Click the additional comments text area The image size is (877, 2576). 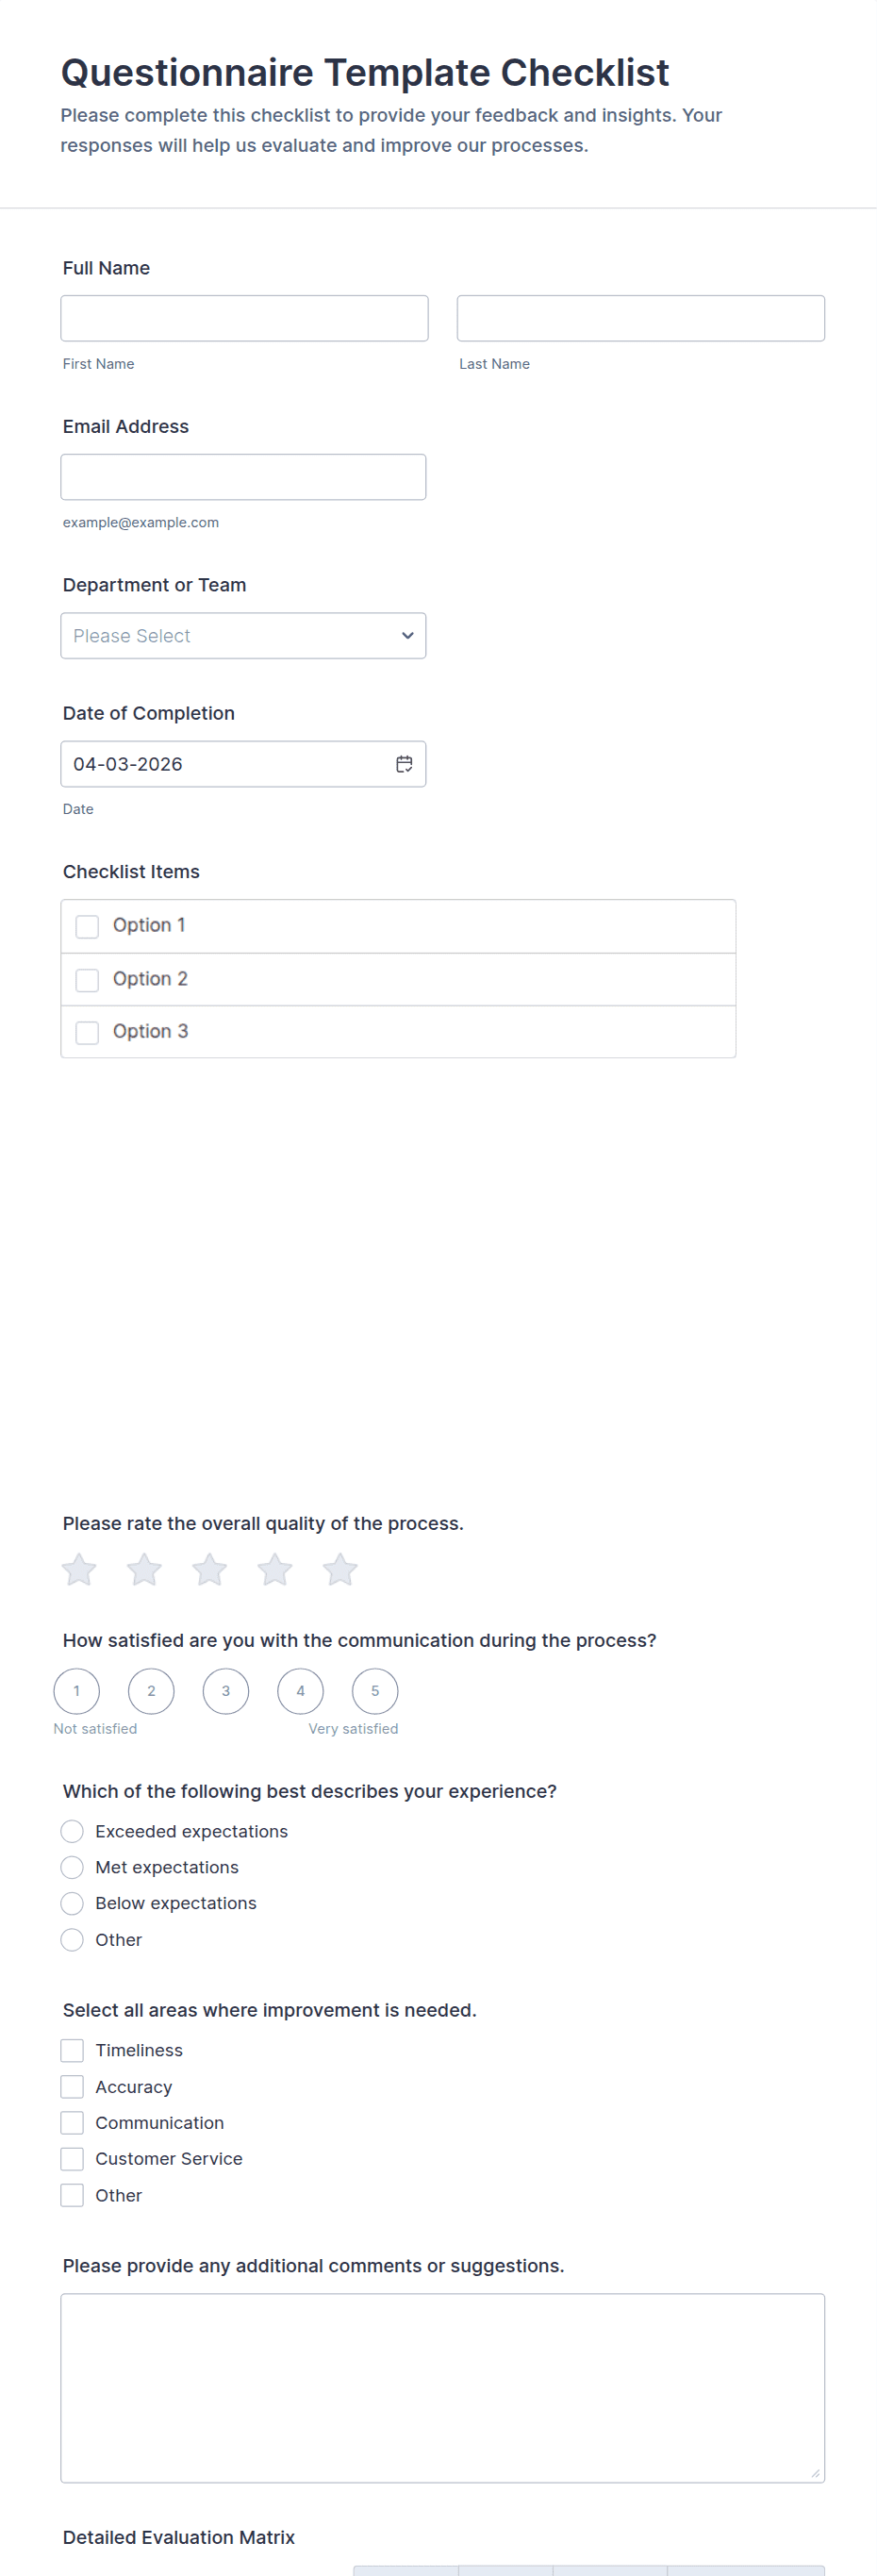442,2387
